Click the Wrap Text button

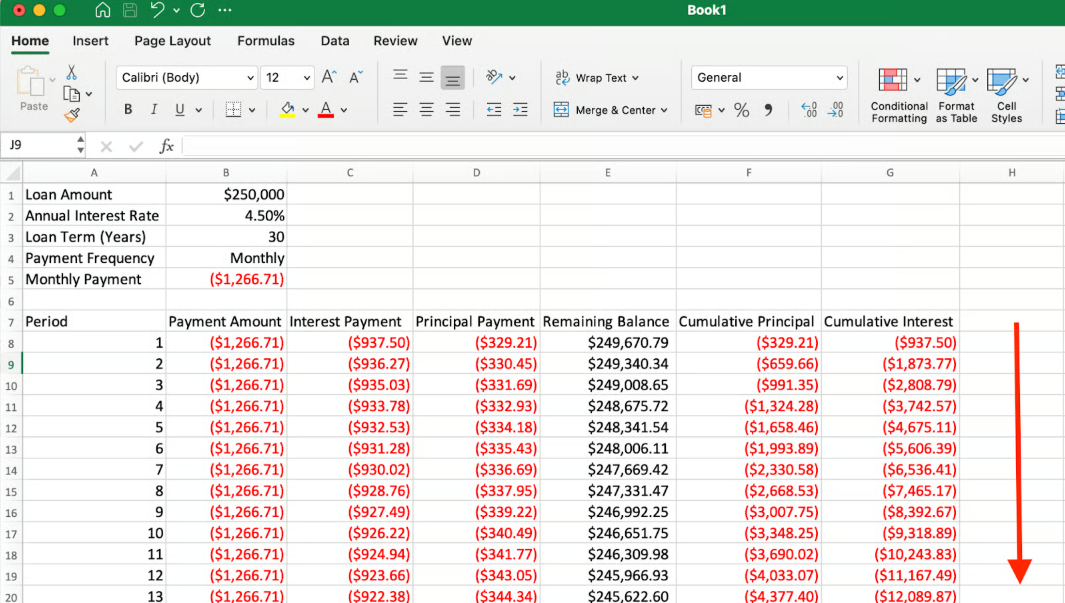[597, 78]
